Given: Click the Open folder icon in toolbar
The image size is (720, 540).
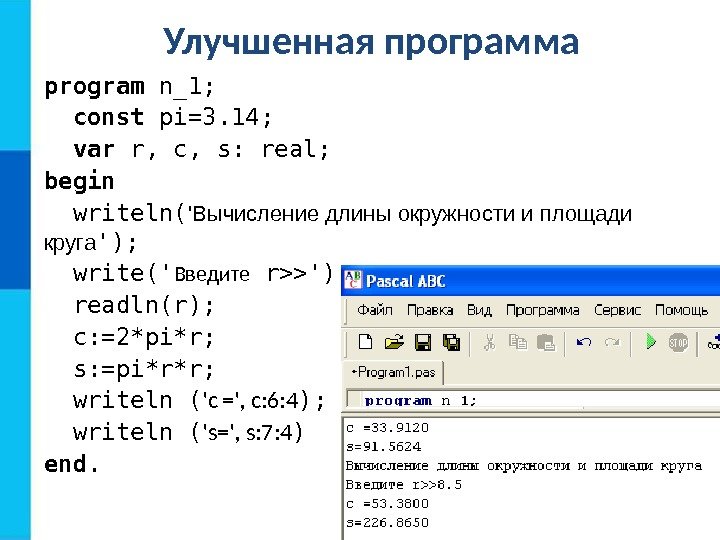Looking at the screenshot, I should click(394, 343).
